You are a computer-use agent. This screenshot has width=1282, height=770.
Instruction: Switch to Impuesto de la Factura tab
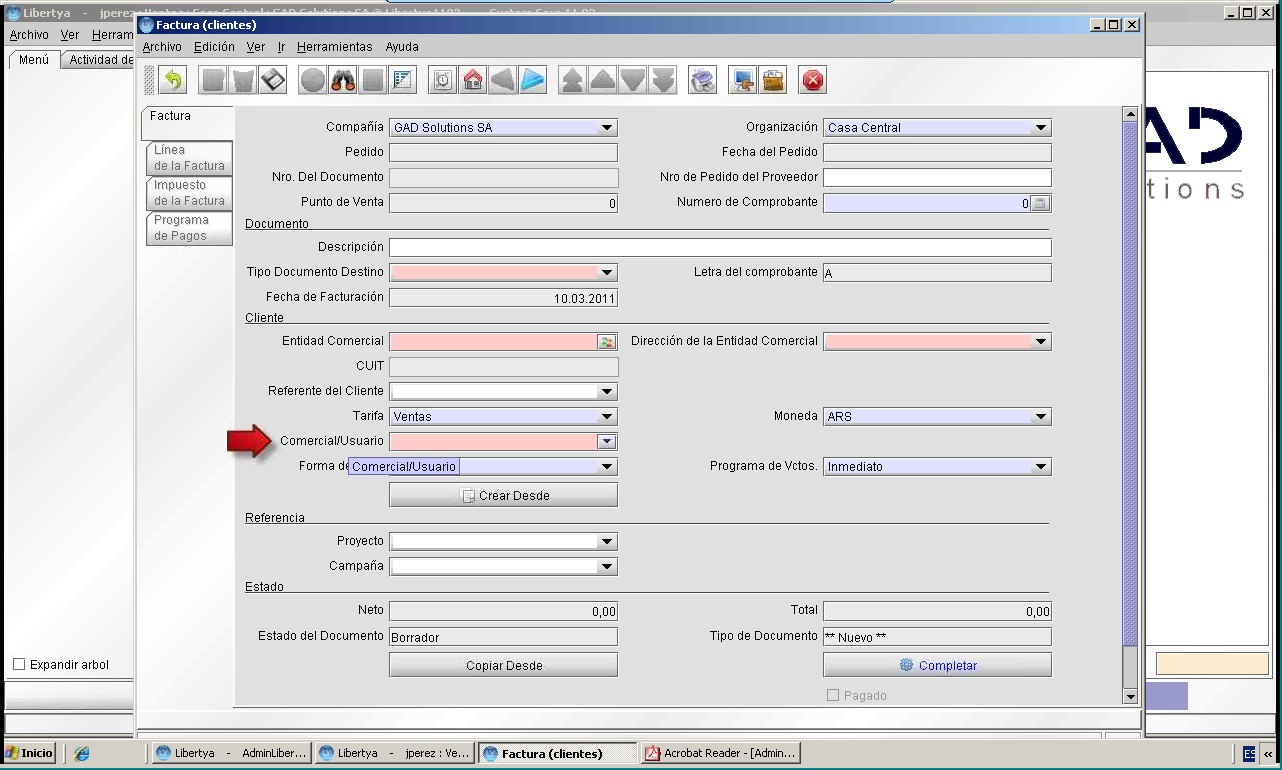pos(189,193)
